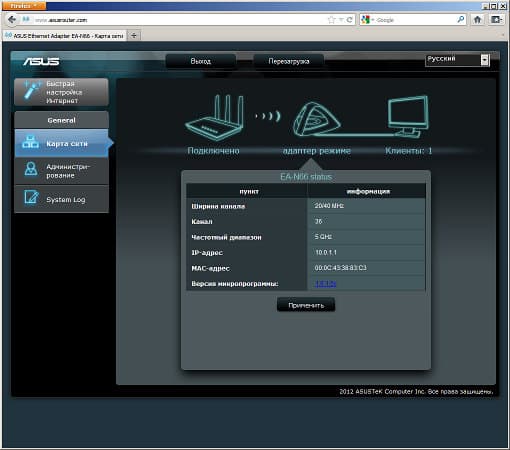Open Быстрая настройка Интернет wizard

click(x=61, y=92)
